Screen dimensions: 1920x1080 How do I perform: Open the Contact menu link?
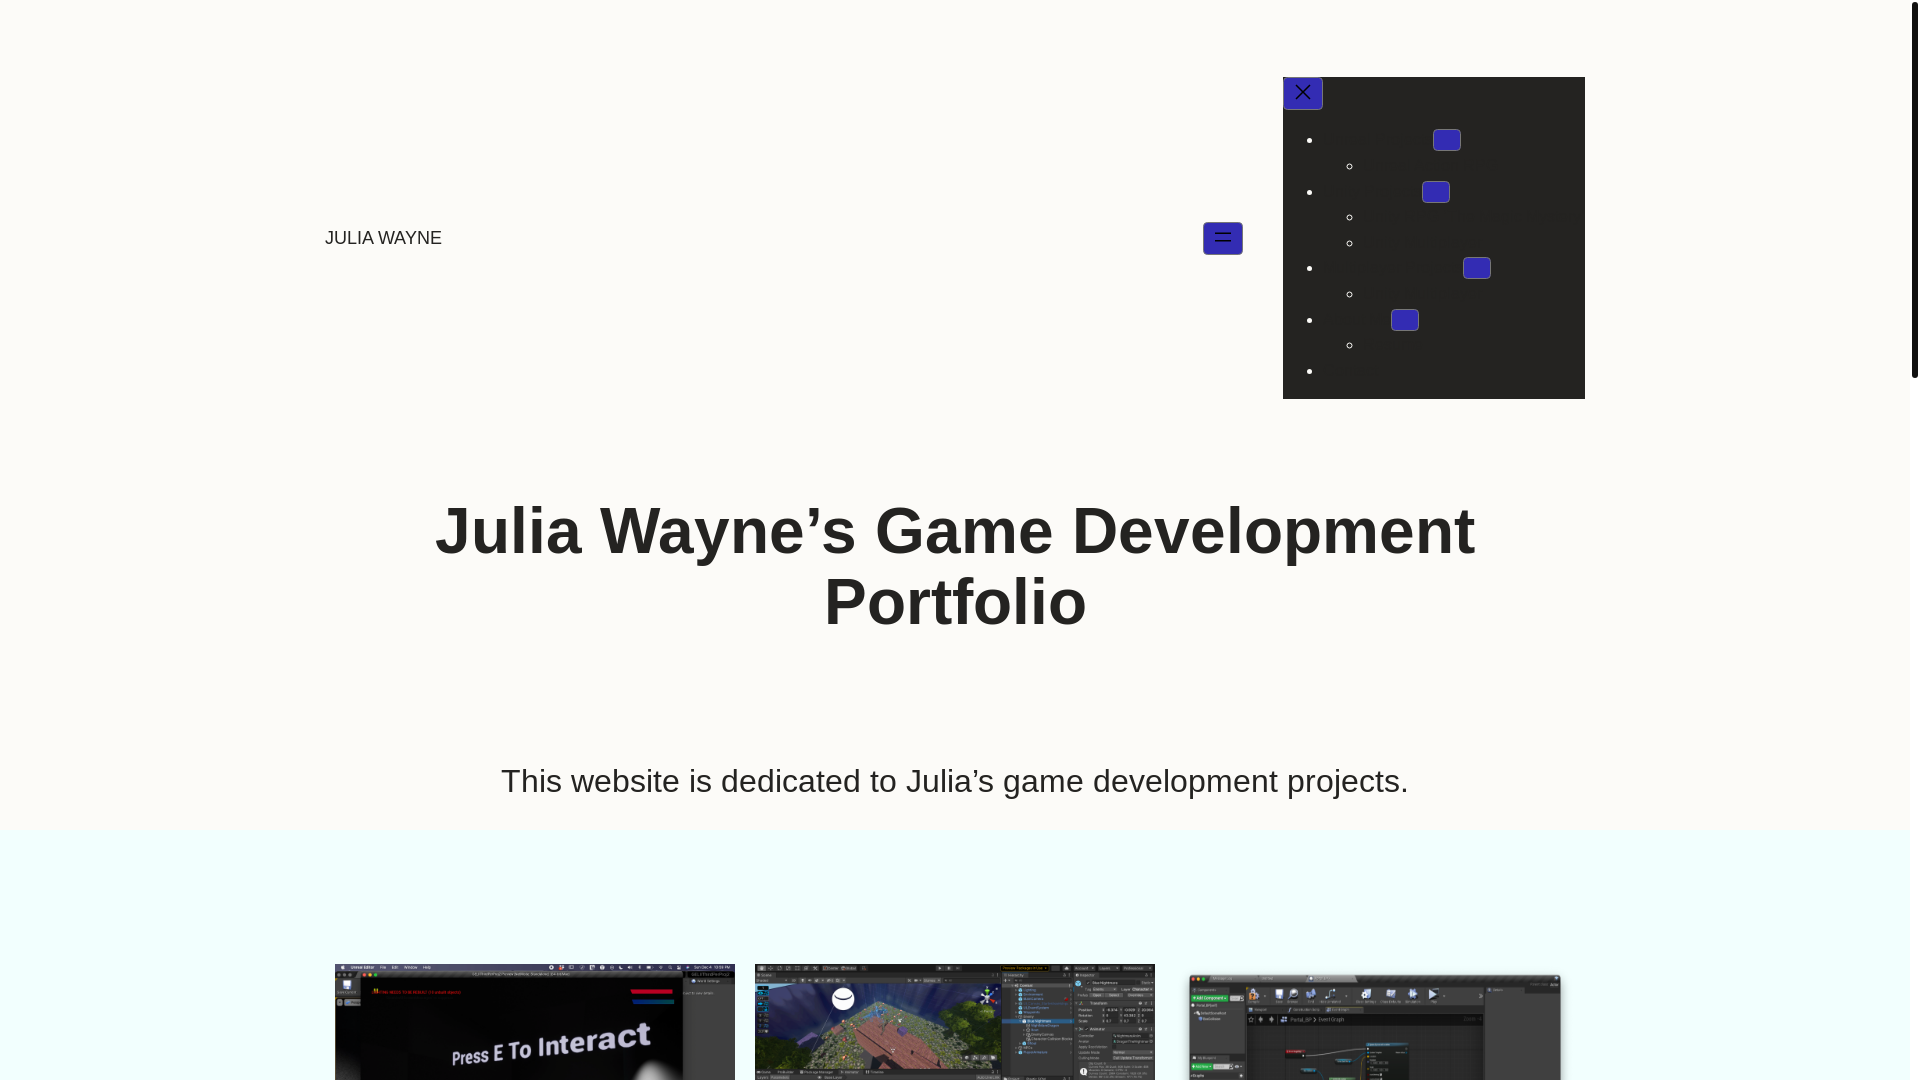1350,371
